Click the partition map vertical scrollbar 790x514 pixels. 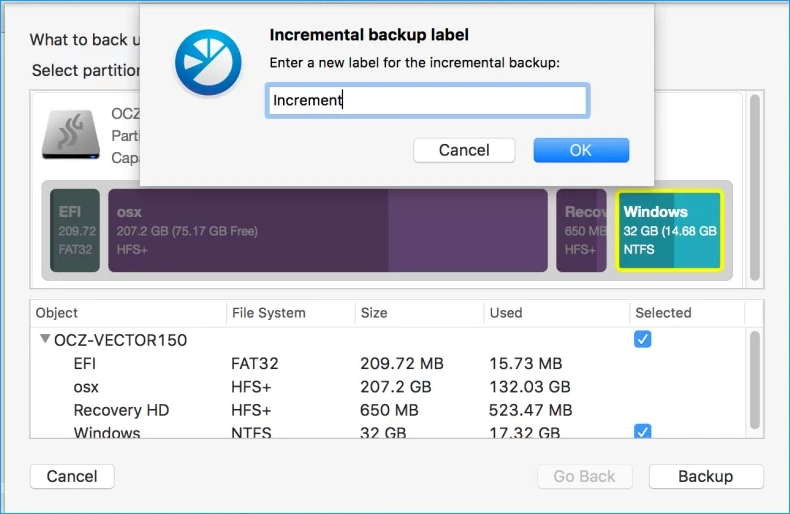[754, 187]
